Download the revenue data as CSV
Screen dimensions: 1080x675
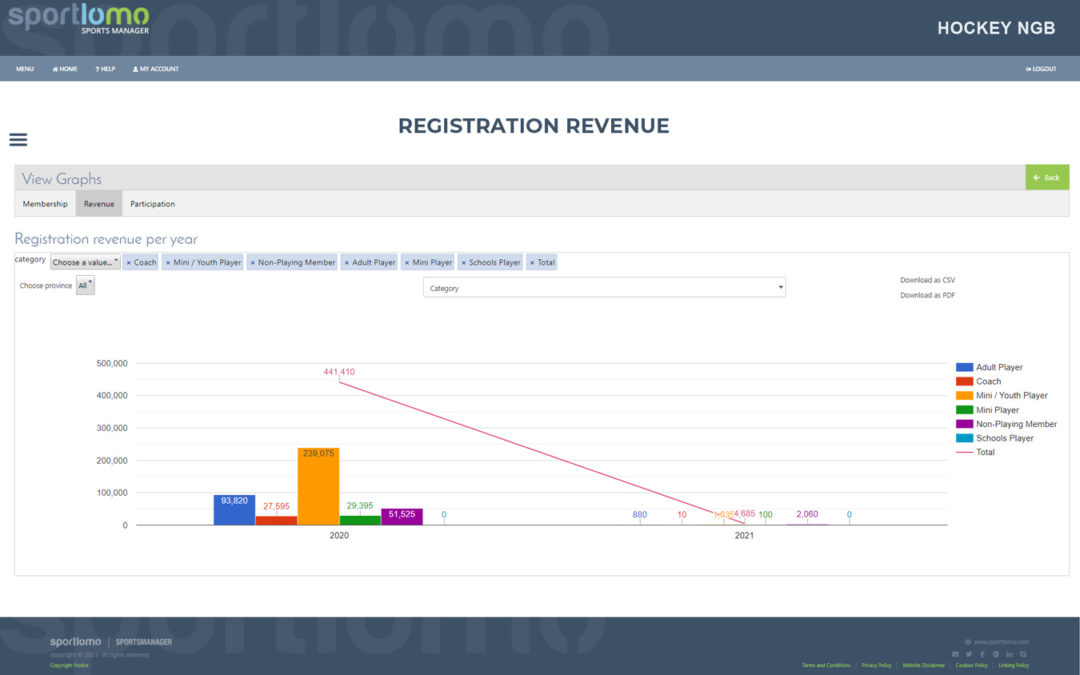click(x=926, y=280)
